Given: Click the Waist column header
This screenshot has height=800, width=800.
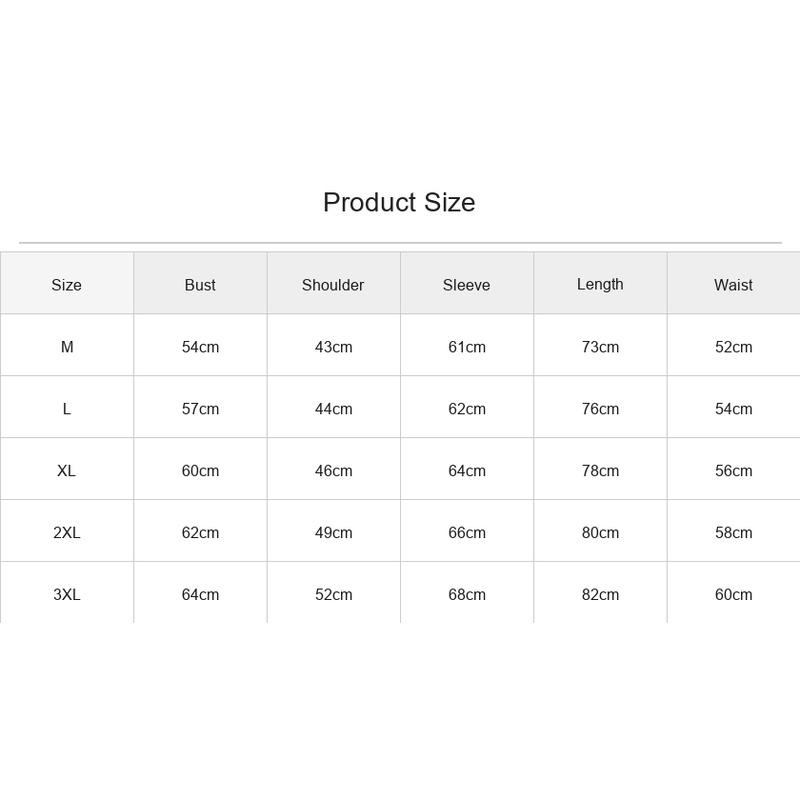Looking at the screenshot, I should click(x=733, y=285).
